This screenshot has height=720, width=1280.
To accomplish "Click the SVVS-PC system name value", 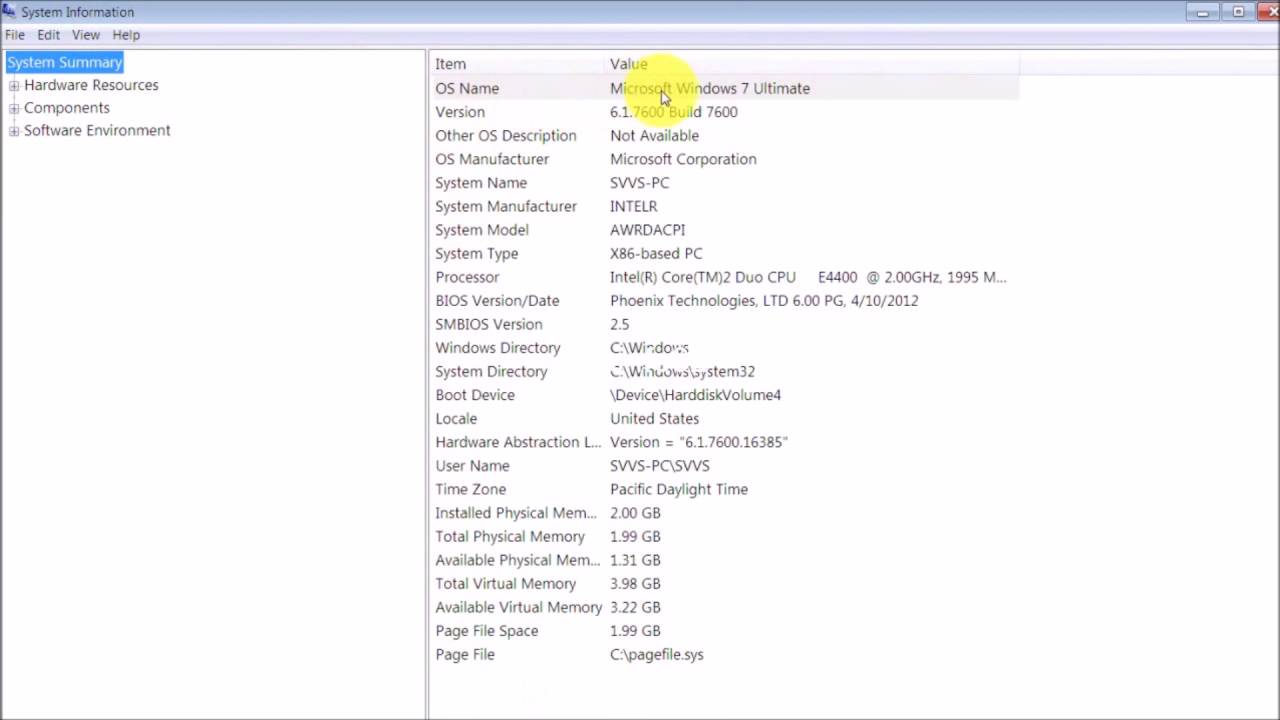I will 640,183.
